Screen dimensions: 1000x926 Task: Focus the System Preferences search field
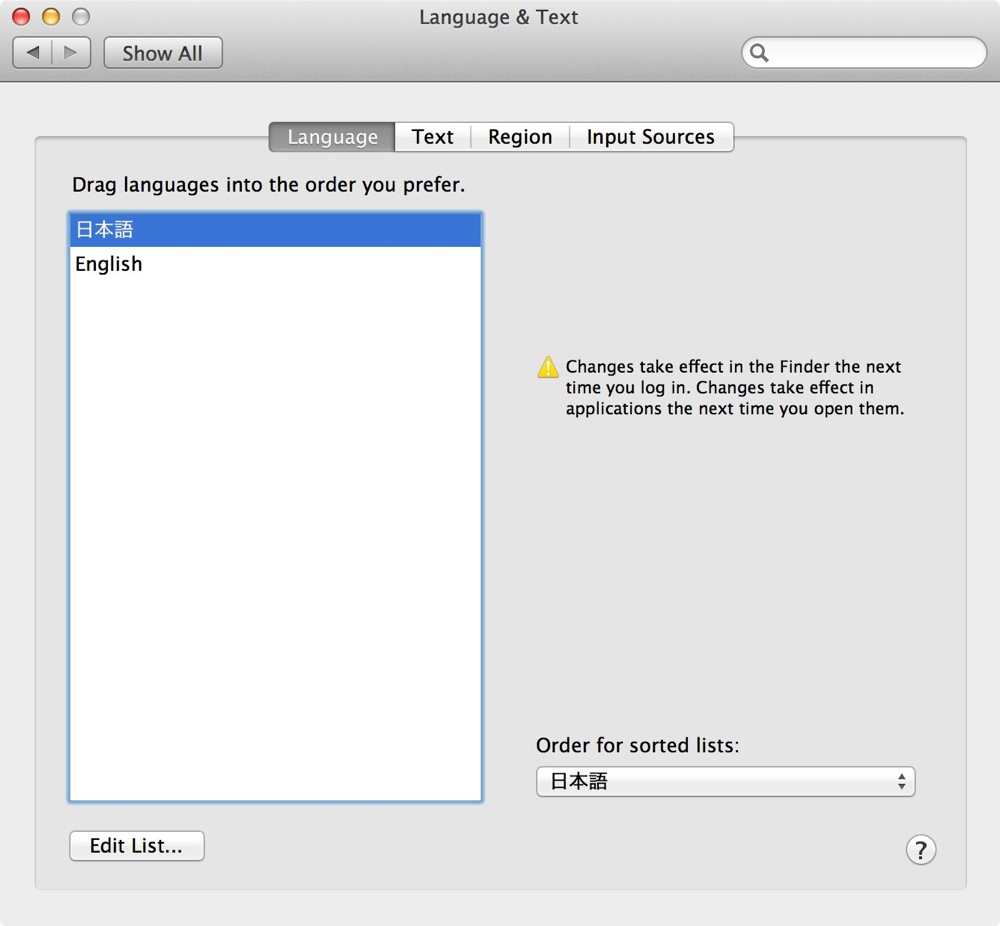click(x=864, y=53)
